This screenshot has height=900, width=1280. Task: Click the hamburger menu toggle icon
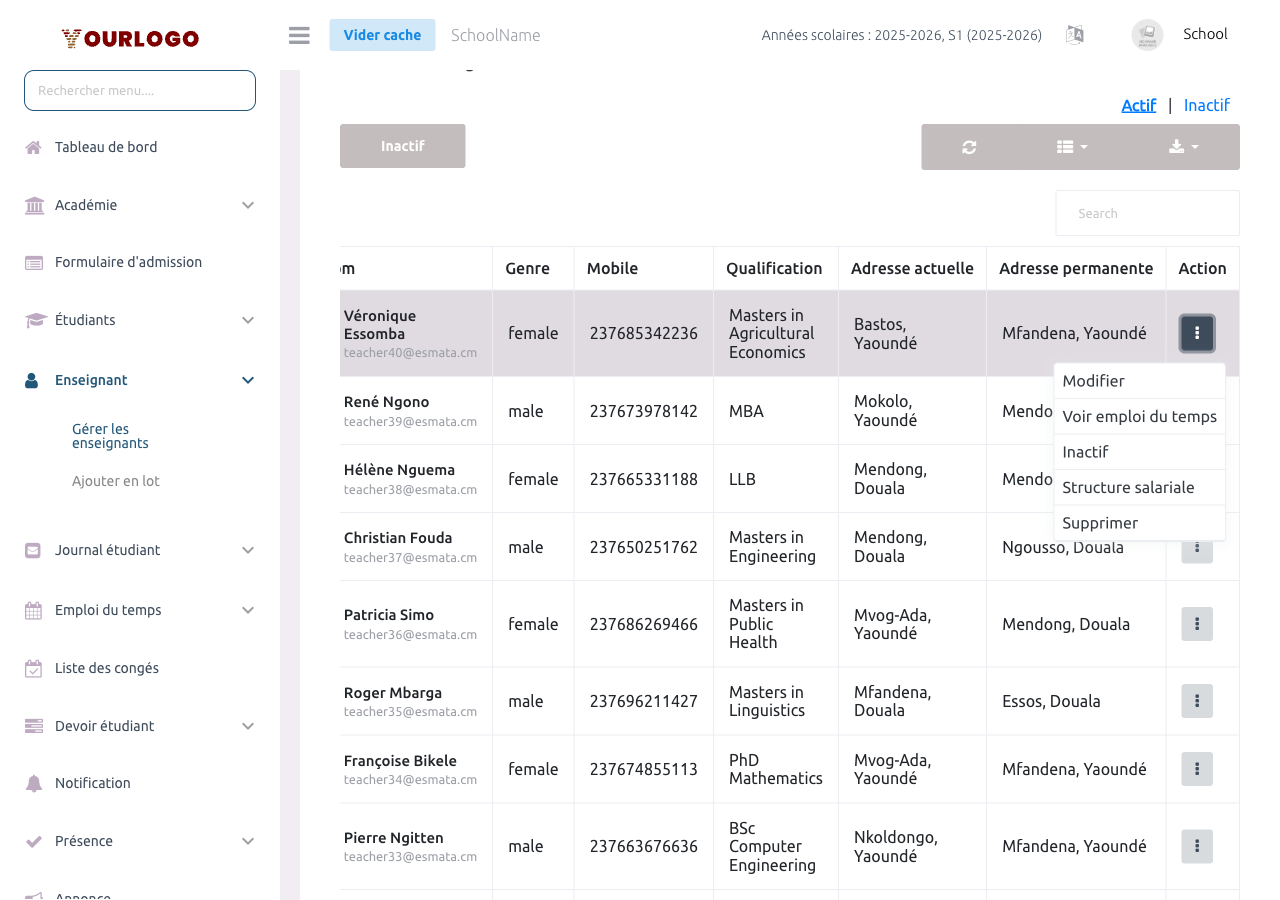[x=299, y=35]
